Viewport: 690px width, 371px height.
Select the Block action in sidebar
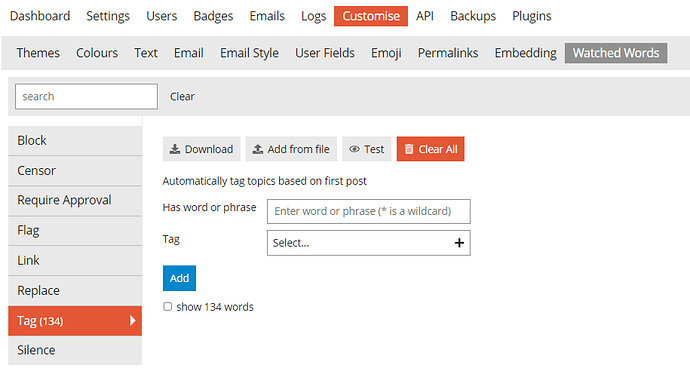[x=75, y=140]
